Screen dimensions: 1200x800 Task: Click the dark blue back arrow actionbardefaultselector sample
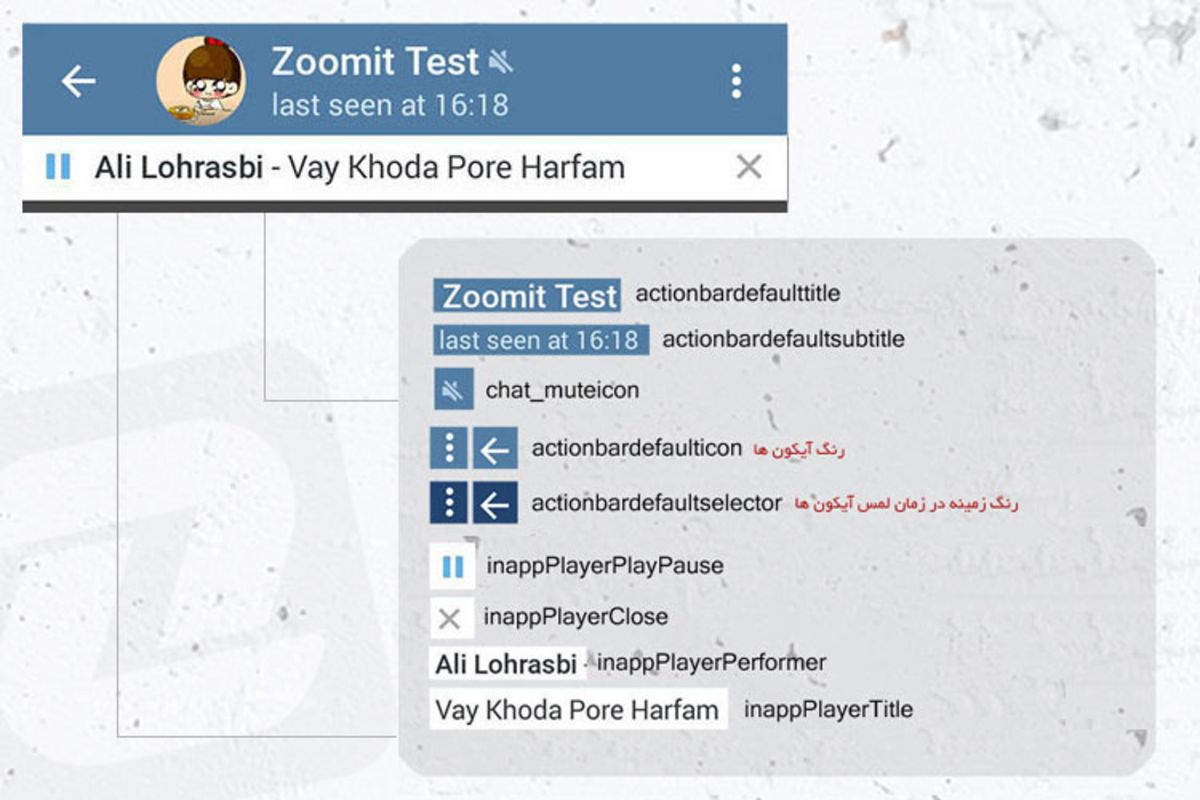[x=495, y=503]
